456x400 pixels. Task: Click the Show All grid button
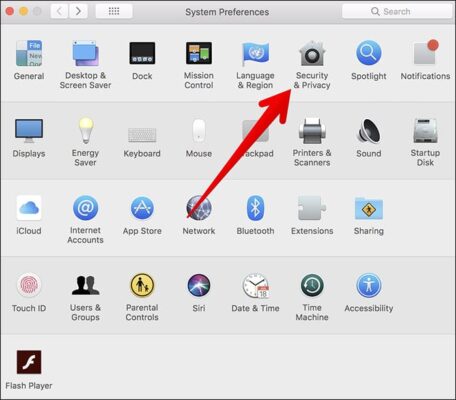[x=114, y=11]
